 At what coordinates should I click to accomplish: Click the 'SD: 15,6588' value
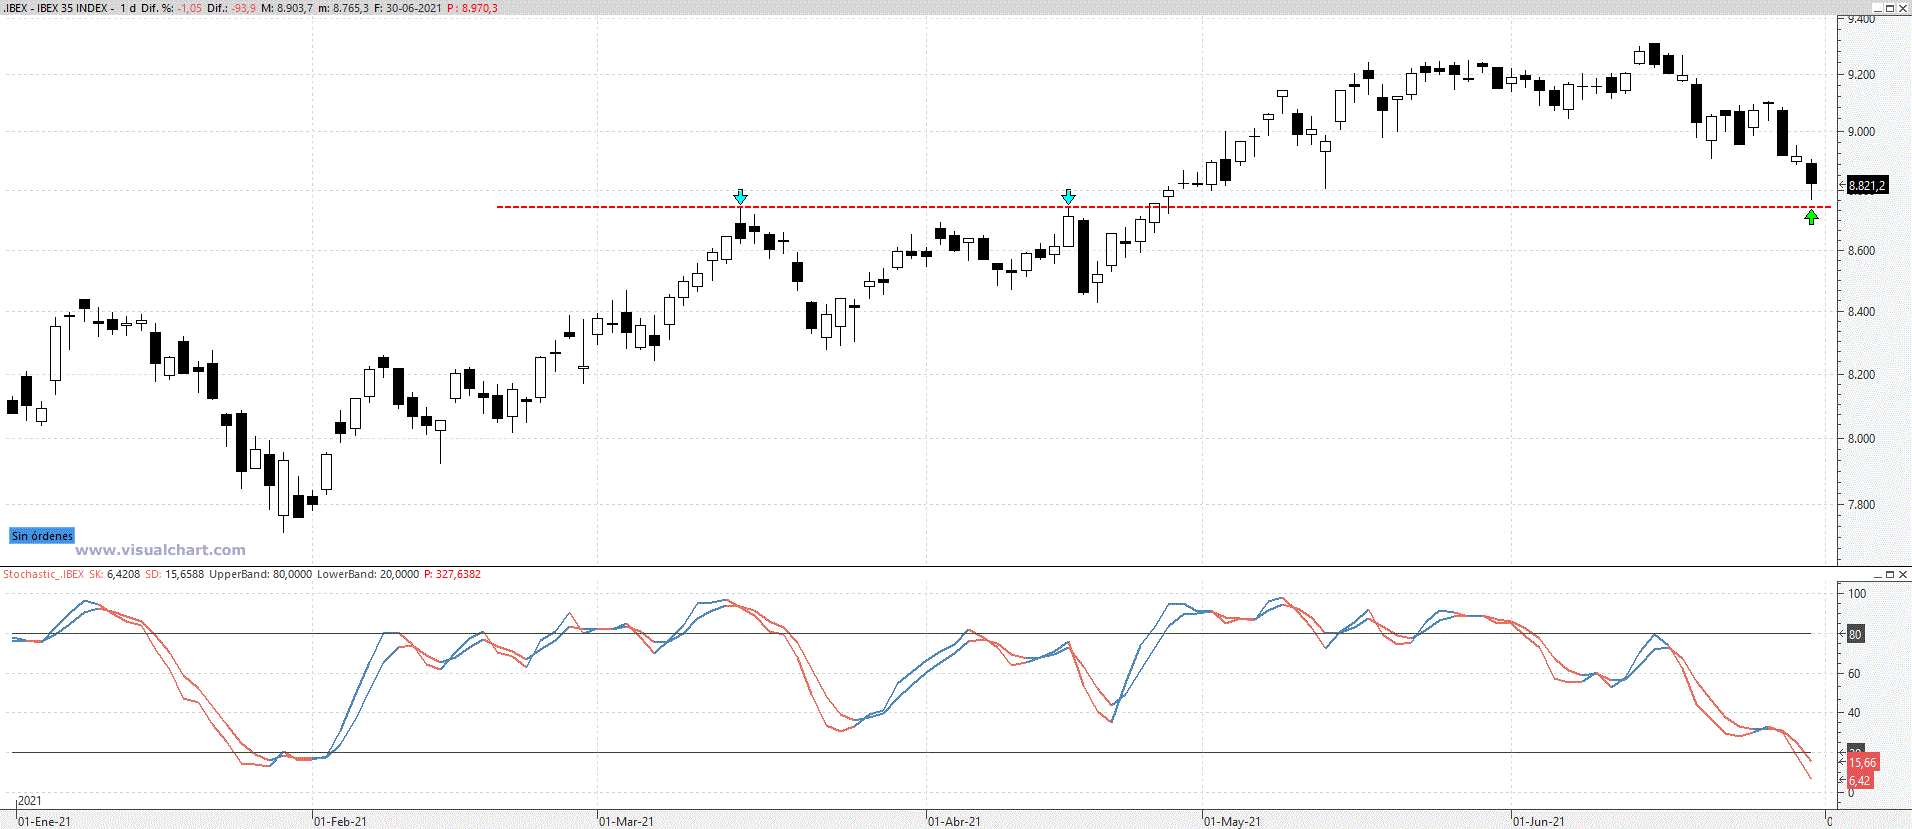(x=175, y=574)
